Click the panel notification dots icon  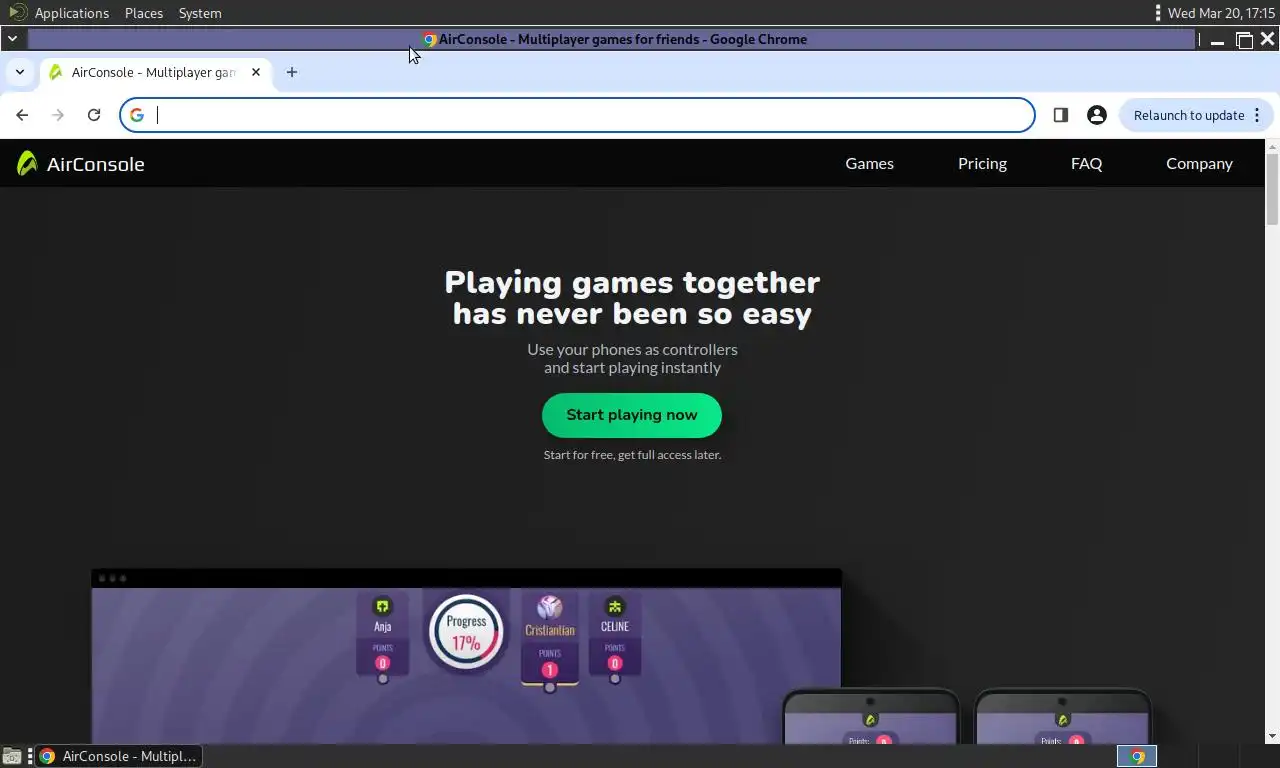(1158, 13)
